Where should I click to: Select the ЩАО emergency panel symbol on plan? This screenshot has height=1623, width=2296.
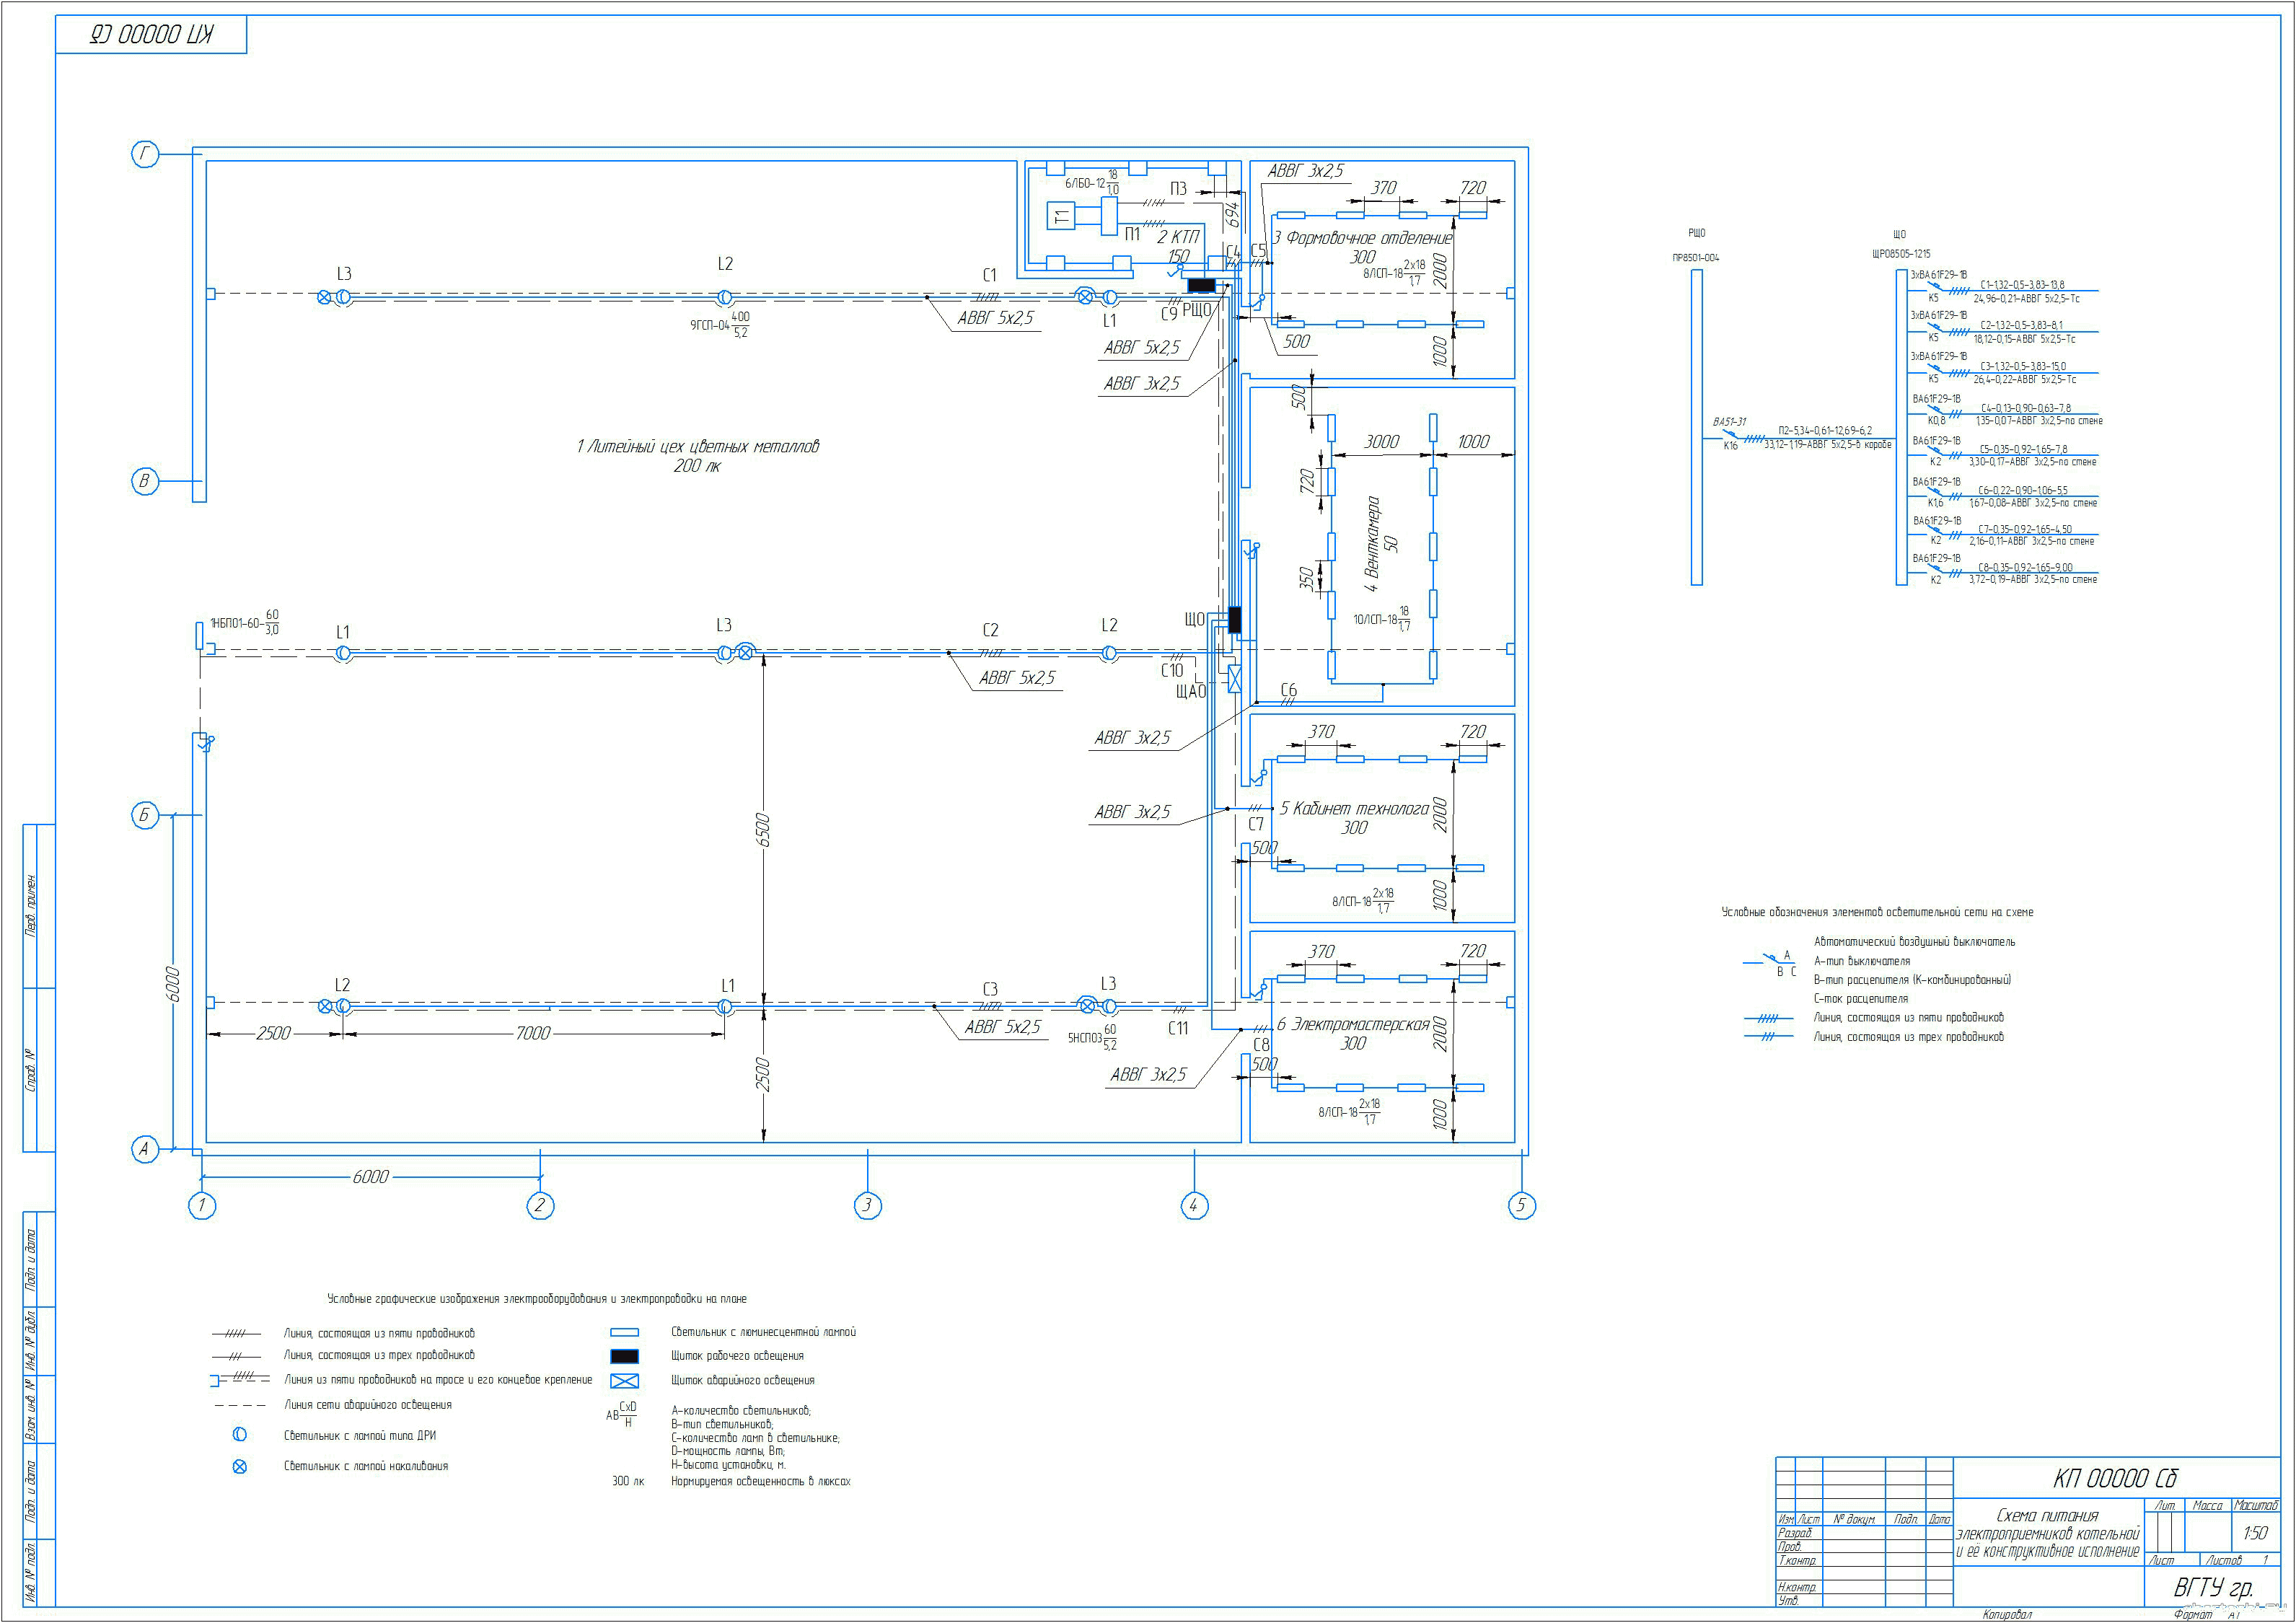pyautogui.click(x=1234, y=679)
